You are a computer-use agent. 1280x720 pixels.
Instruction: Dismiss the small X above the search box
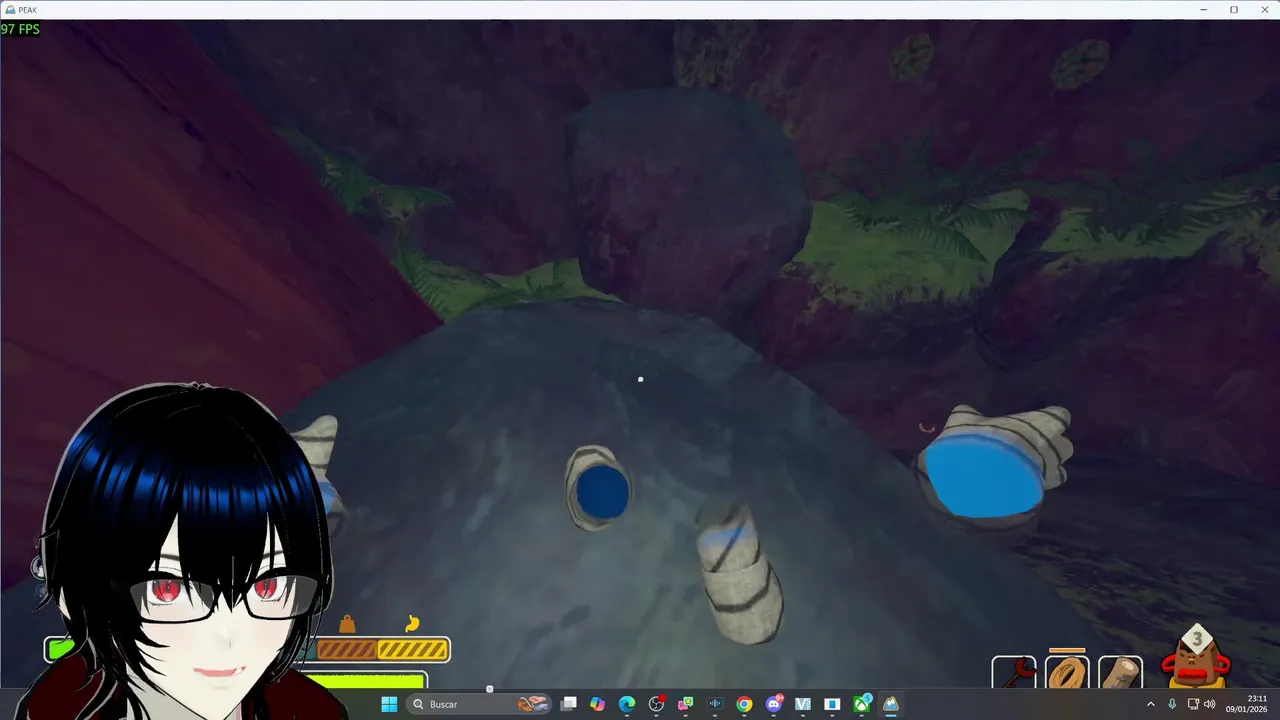[x=489, y=688]
